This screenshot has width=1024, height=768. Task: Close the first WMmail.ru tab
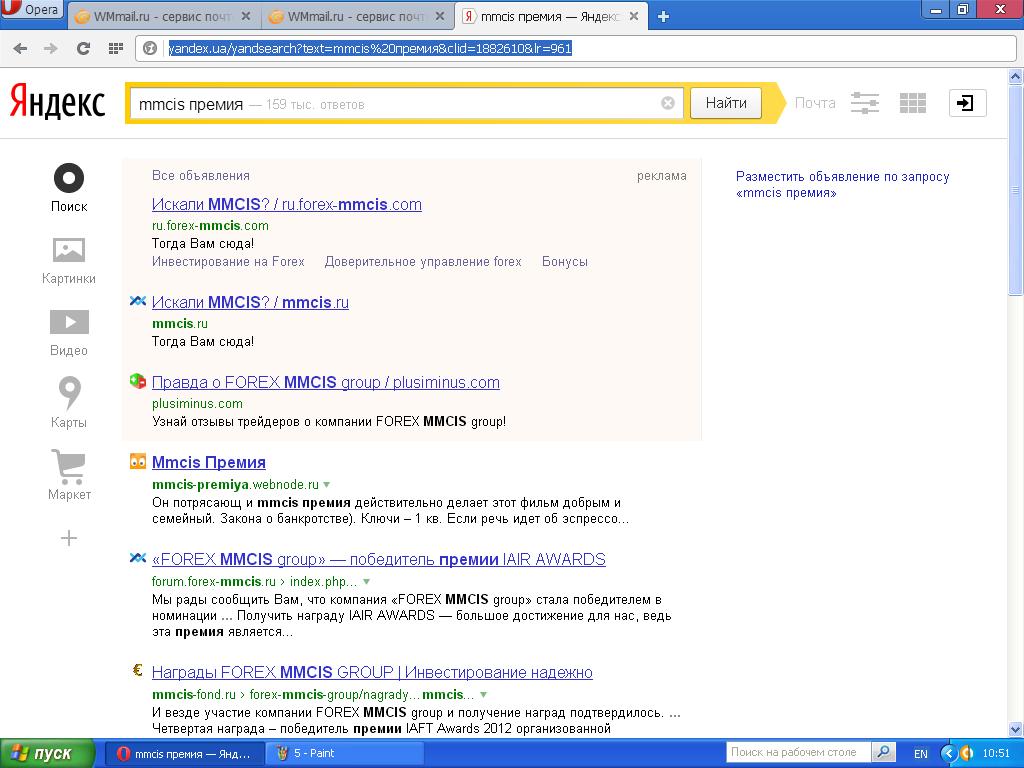pyautogui.click(x=246, y=16)
